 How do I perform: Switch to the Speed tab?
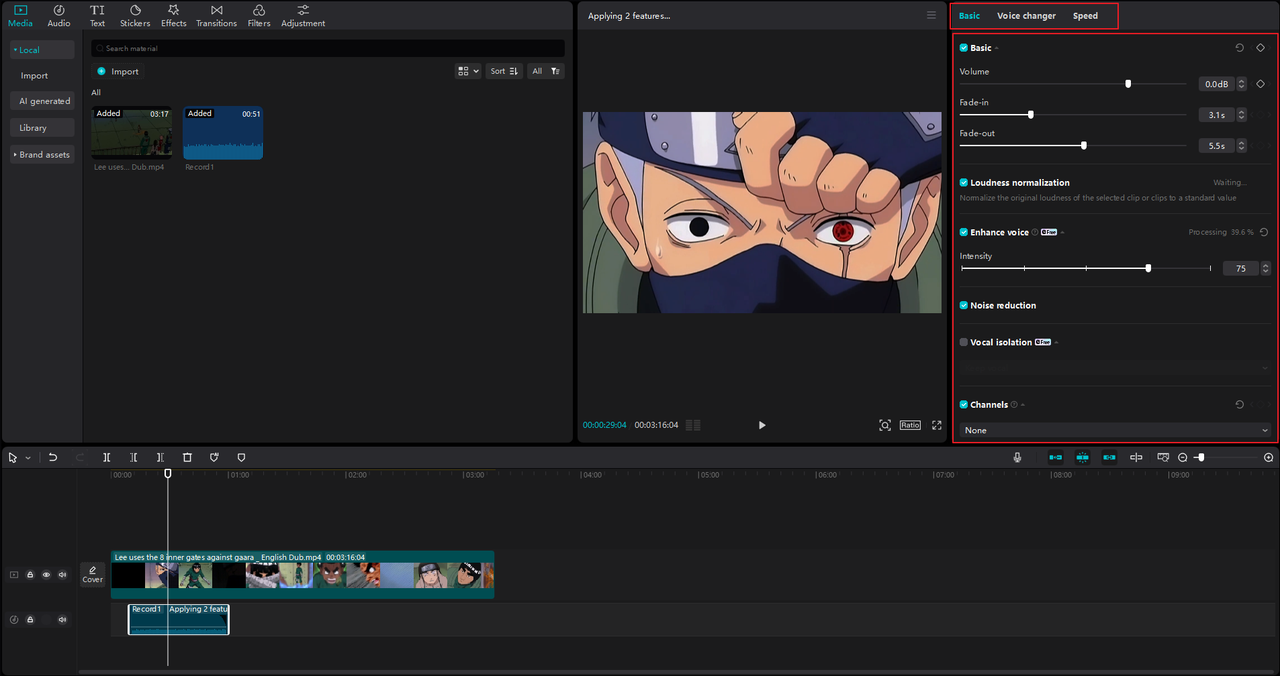pyautogui.click(x=1085, y=16)
